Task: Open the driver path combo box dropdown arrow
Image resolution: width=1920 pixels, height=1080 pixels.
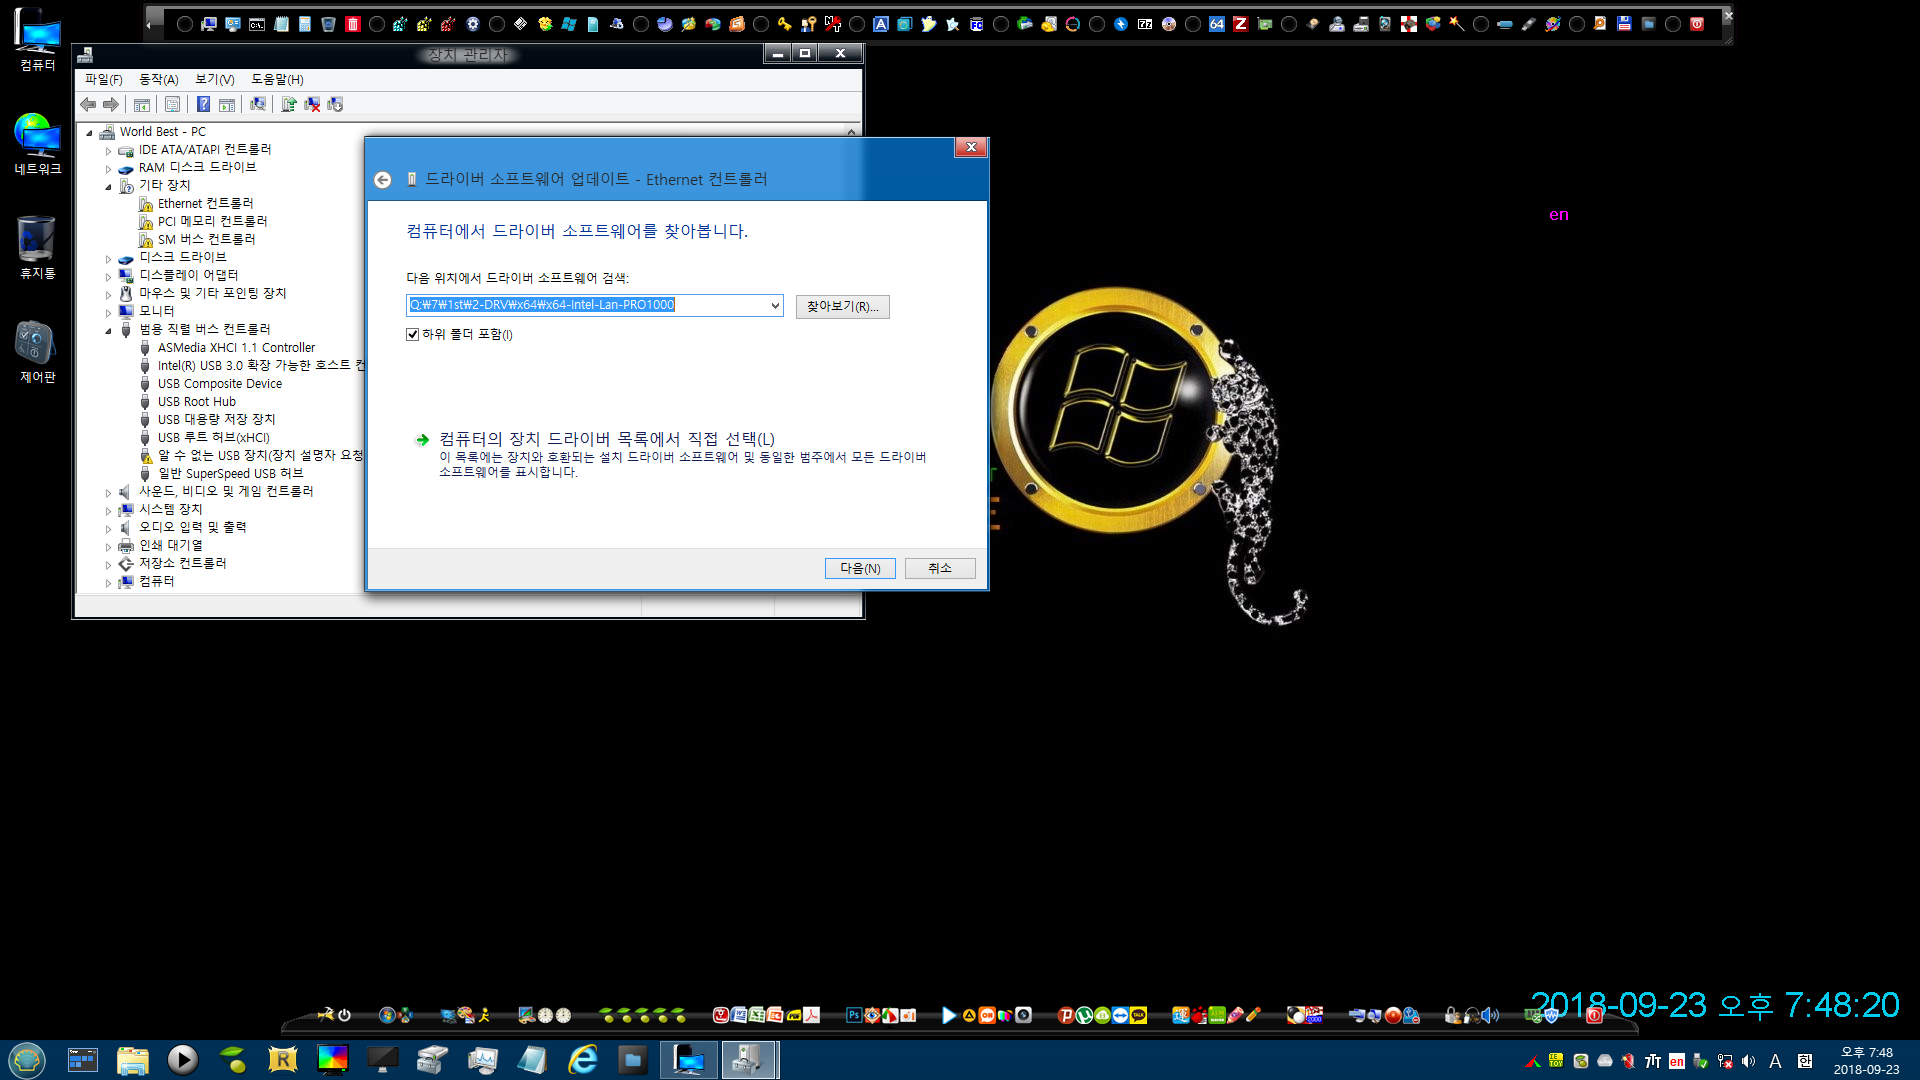Action: click(x=775, y=305)
